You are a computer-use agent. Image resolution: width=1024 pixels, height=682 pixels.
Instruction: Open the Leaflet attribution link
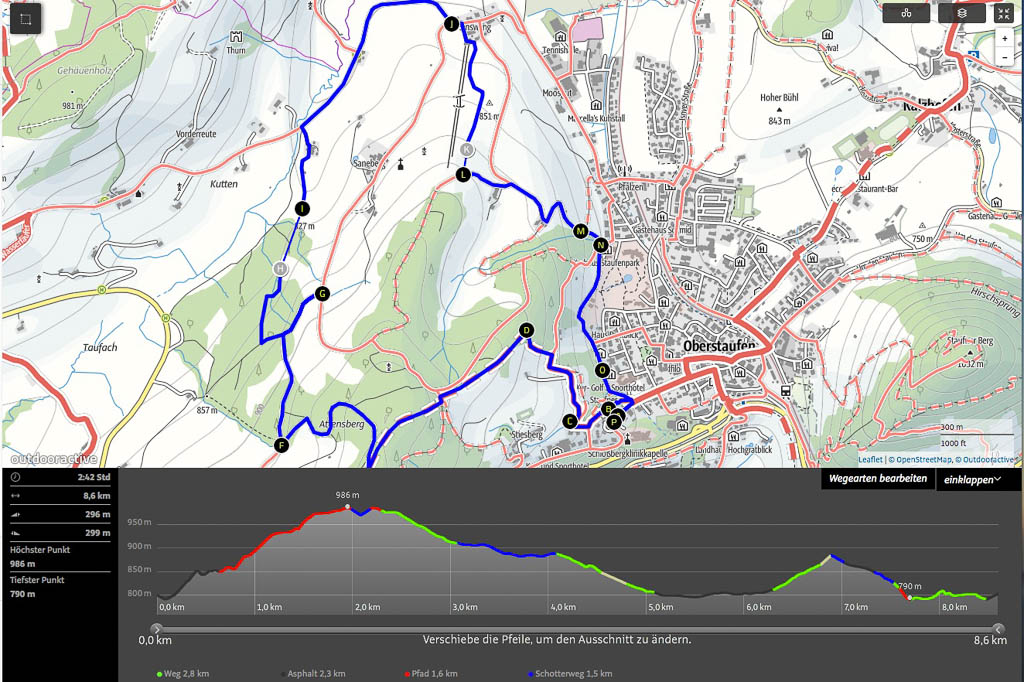point(870,460)
